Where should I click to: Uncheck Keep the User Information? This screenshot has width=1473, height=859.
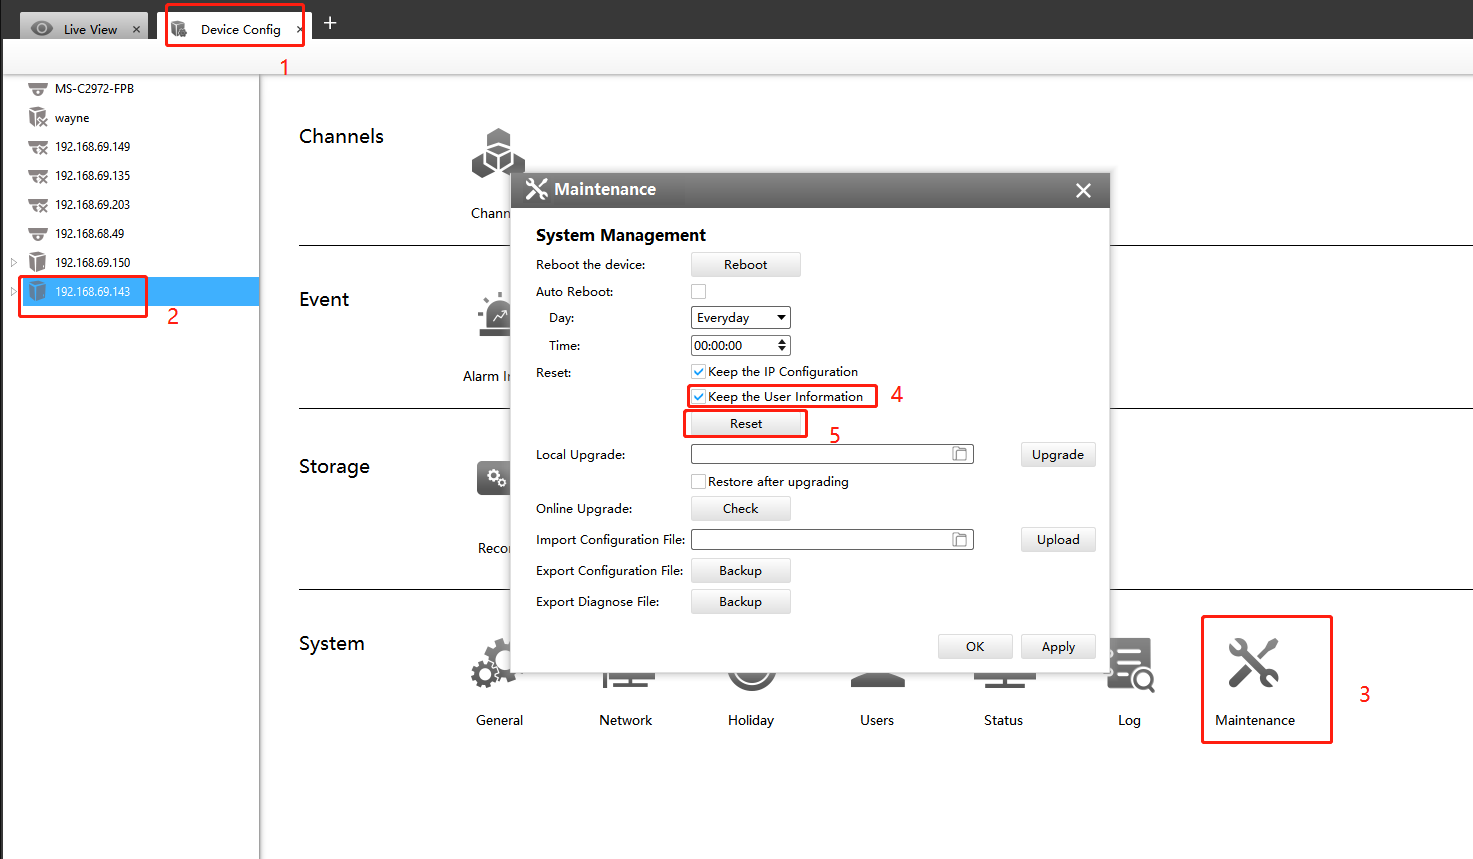pos(699,397)
